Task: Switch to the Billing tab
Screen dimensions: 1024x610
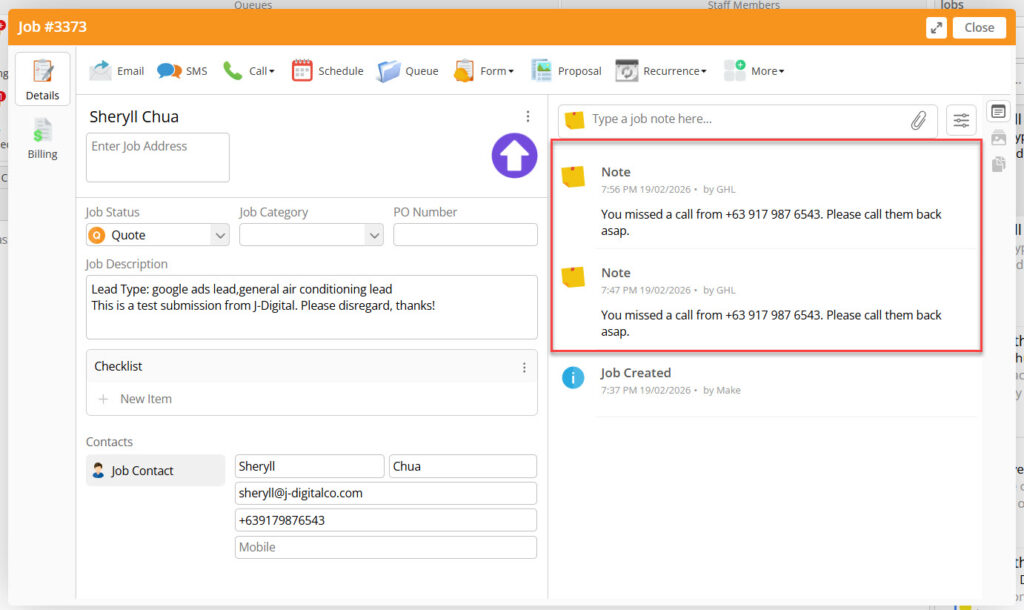Action: click(42, 140)
